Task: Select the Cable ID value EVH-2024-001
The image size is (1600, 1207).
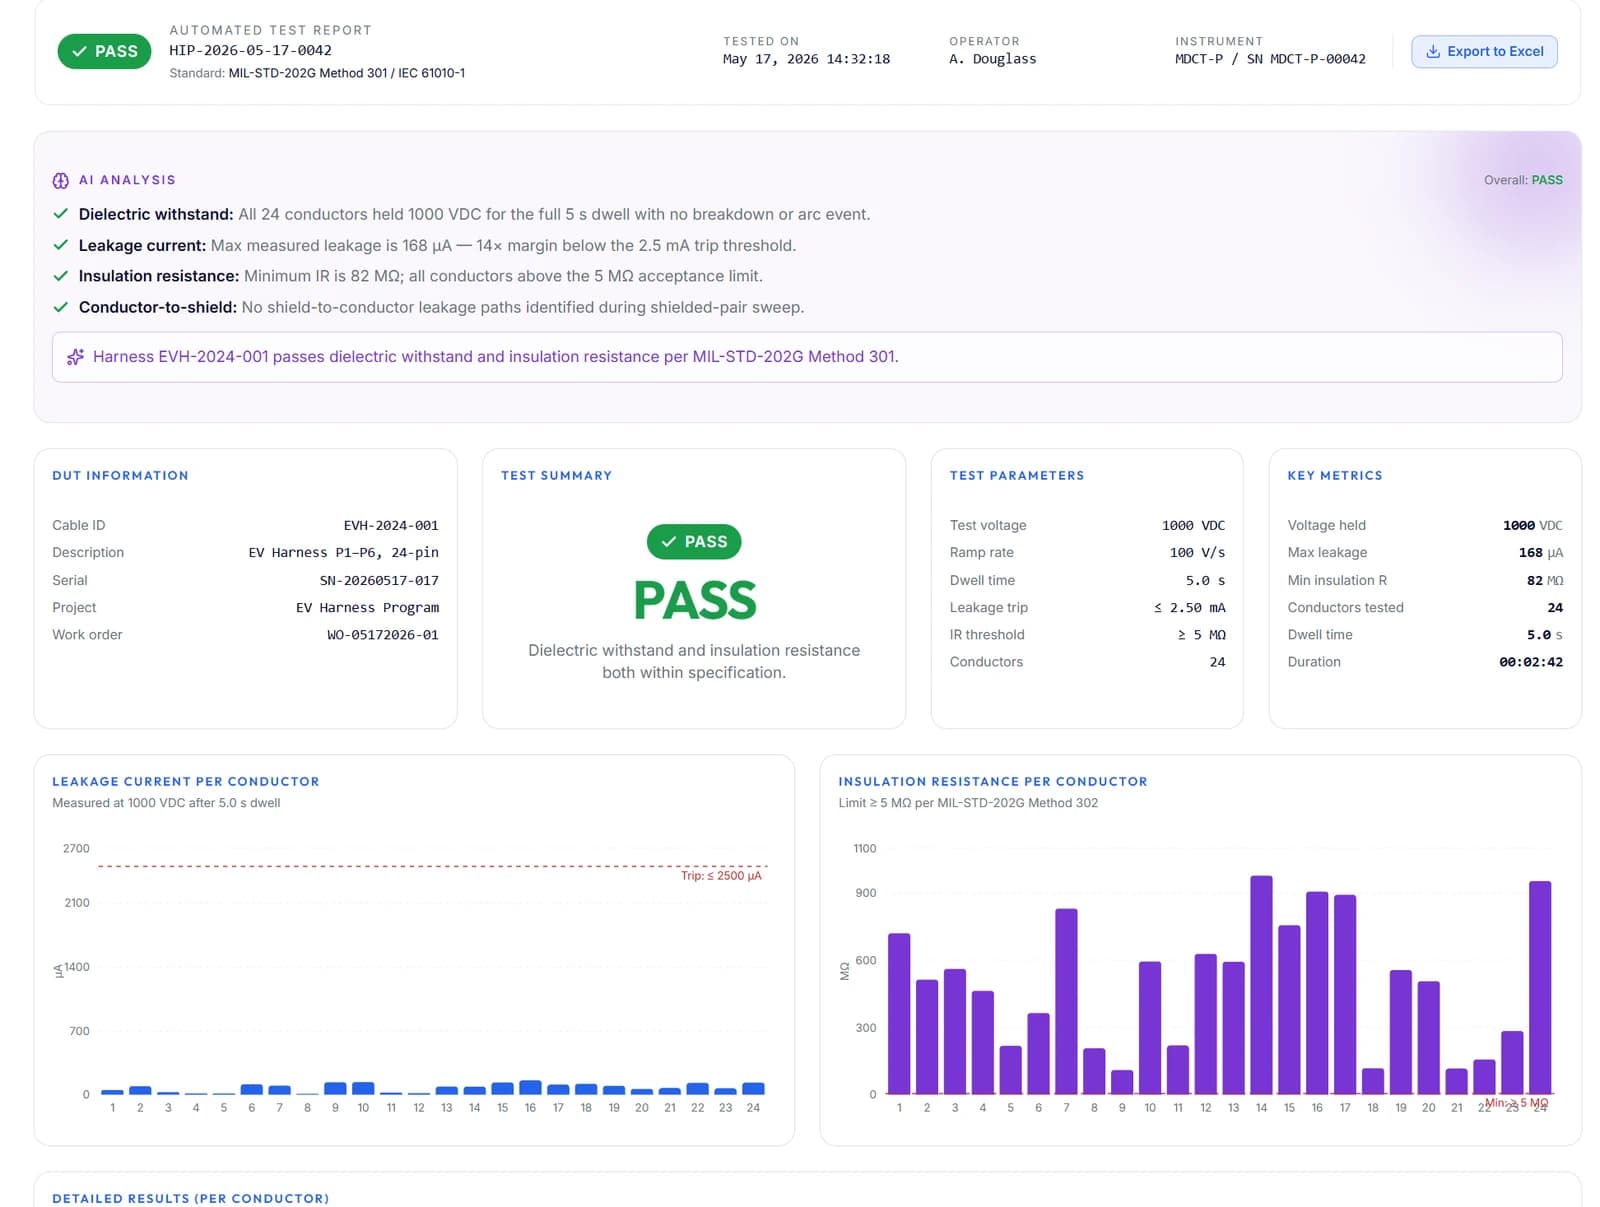Action: (391, 525)
